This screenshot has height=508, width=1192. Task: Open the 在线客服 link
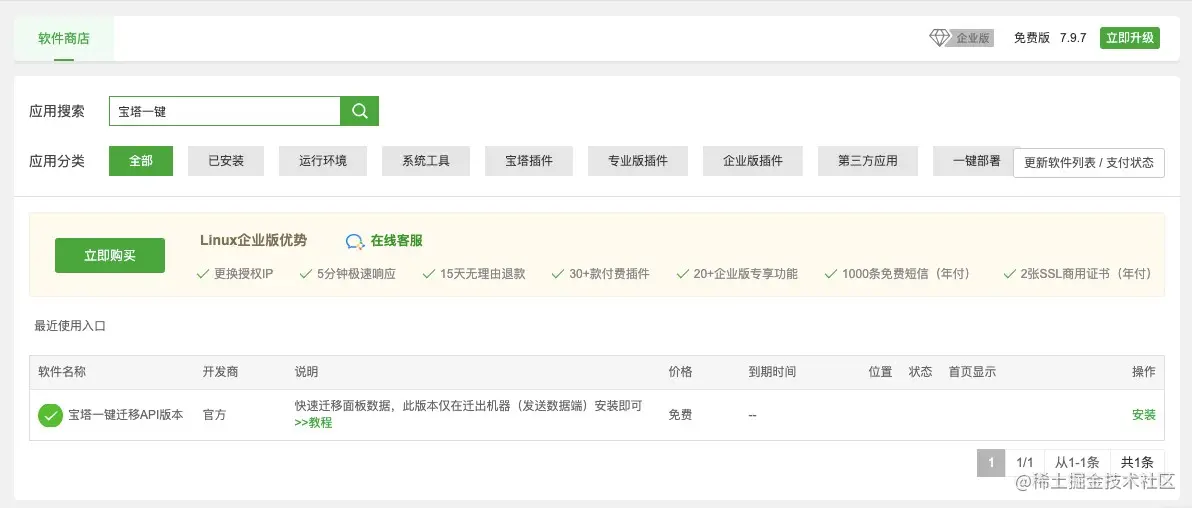click(x=397, y=241)
